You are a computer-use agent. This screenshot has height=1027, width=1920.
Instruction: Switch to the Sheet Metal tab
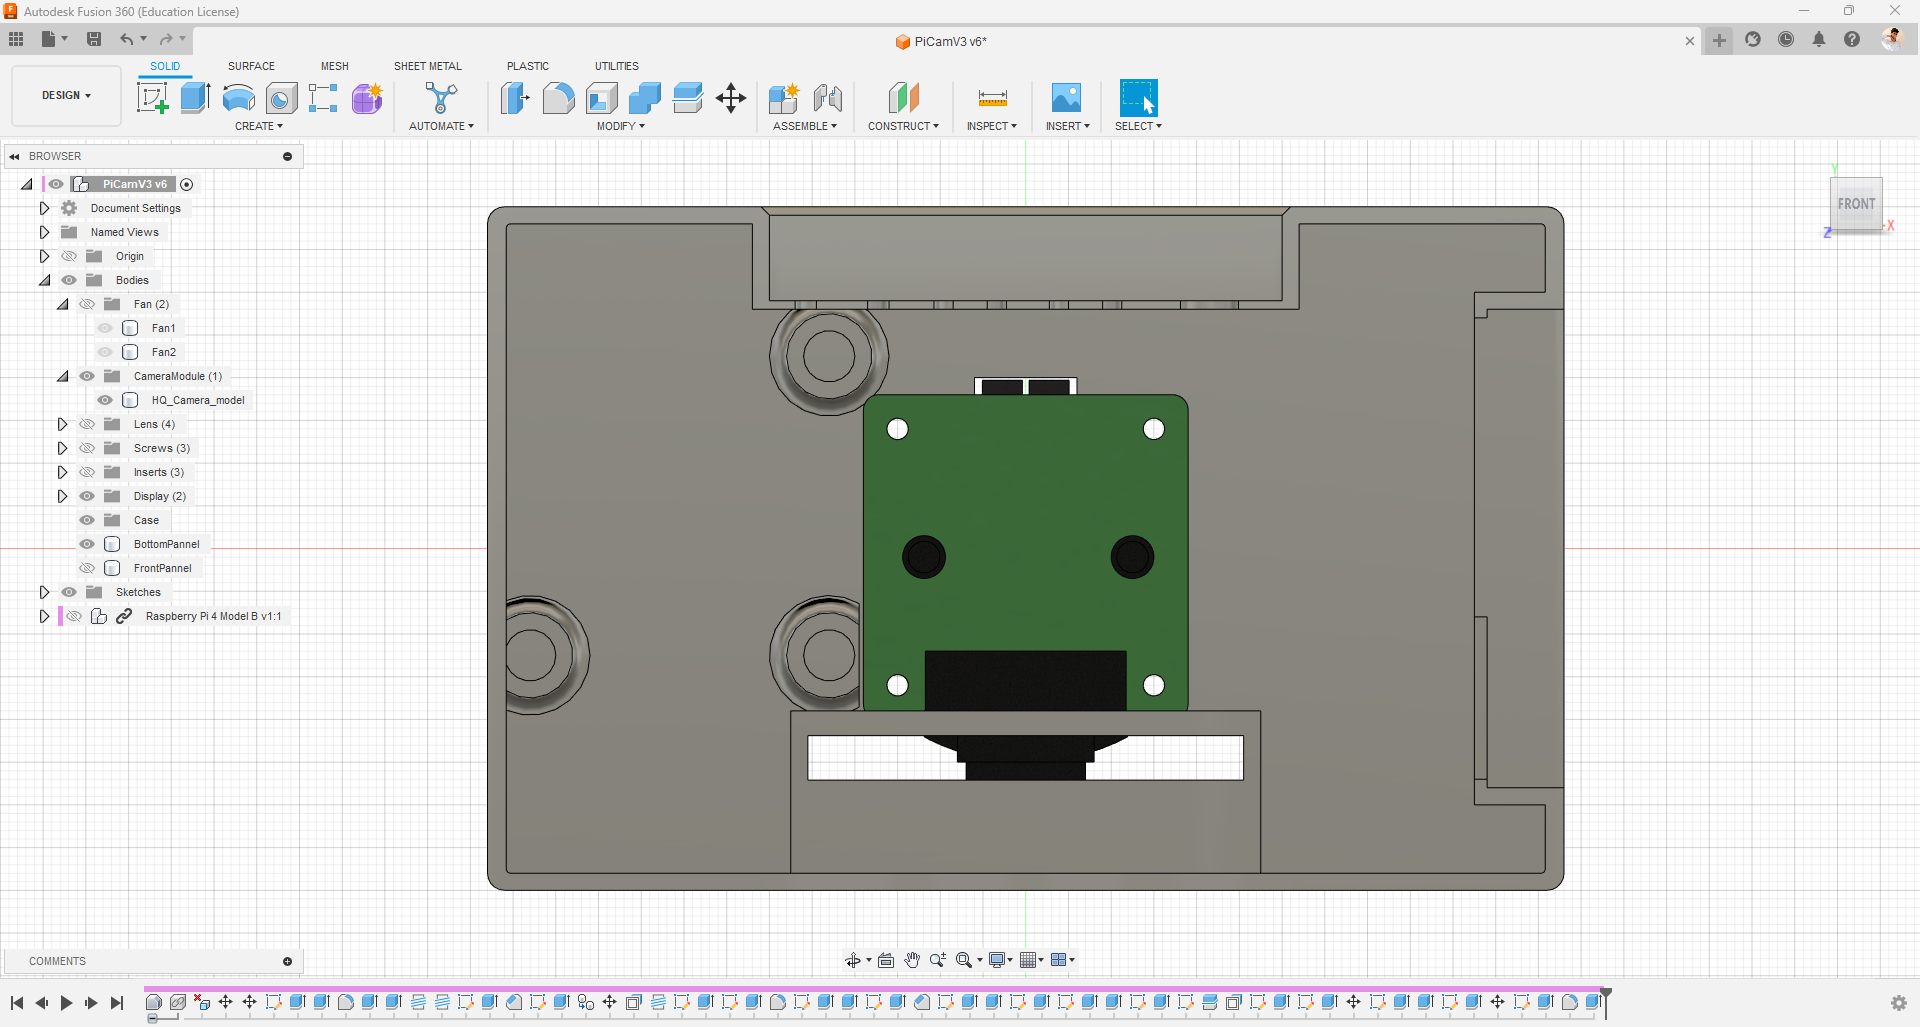427,66
